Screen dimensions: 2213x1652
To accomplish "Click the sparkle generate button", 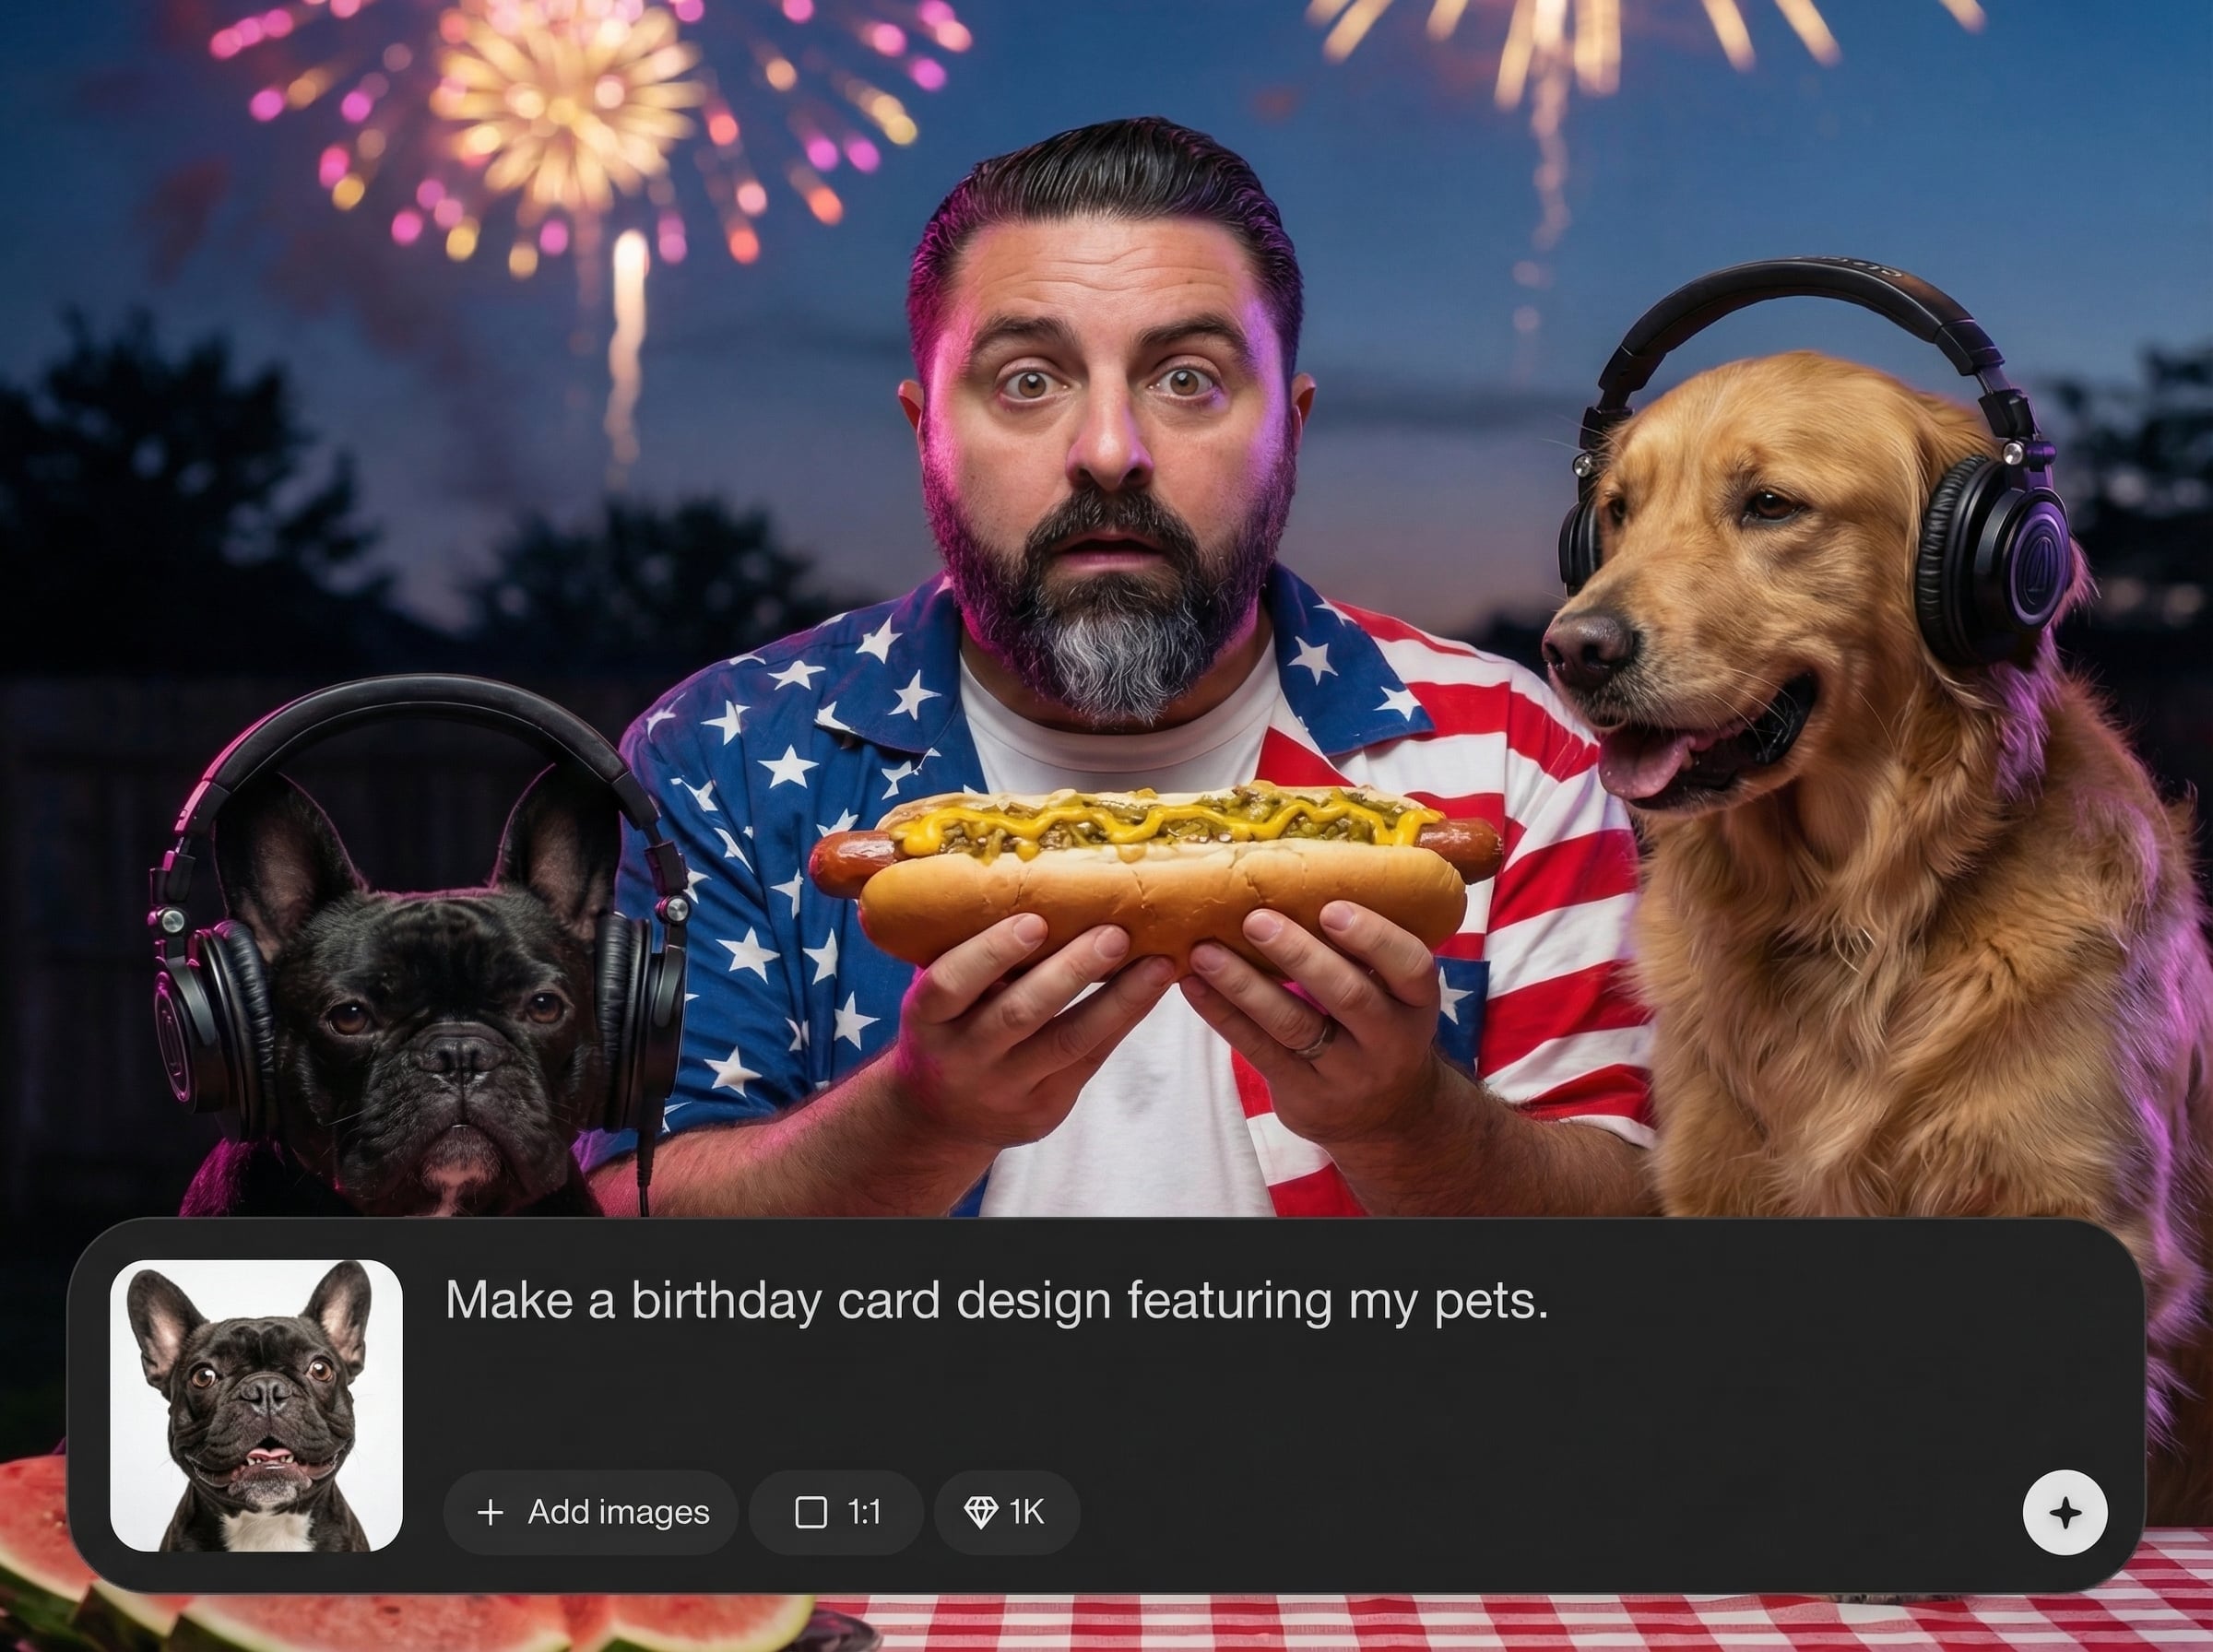I will click(2065, 1513).
